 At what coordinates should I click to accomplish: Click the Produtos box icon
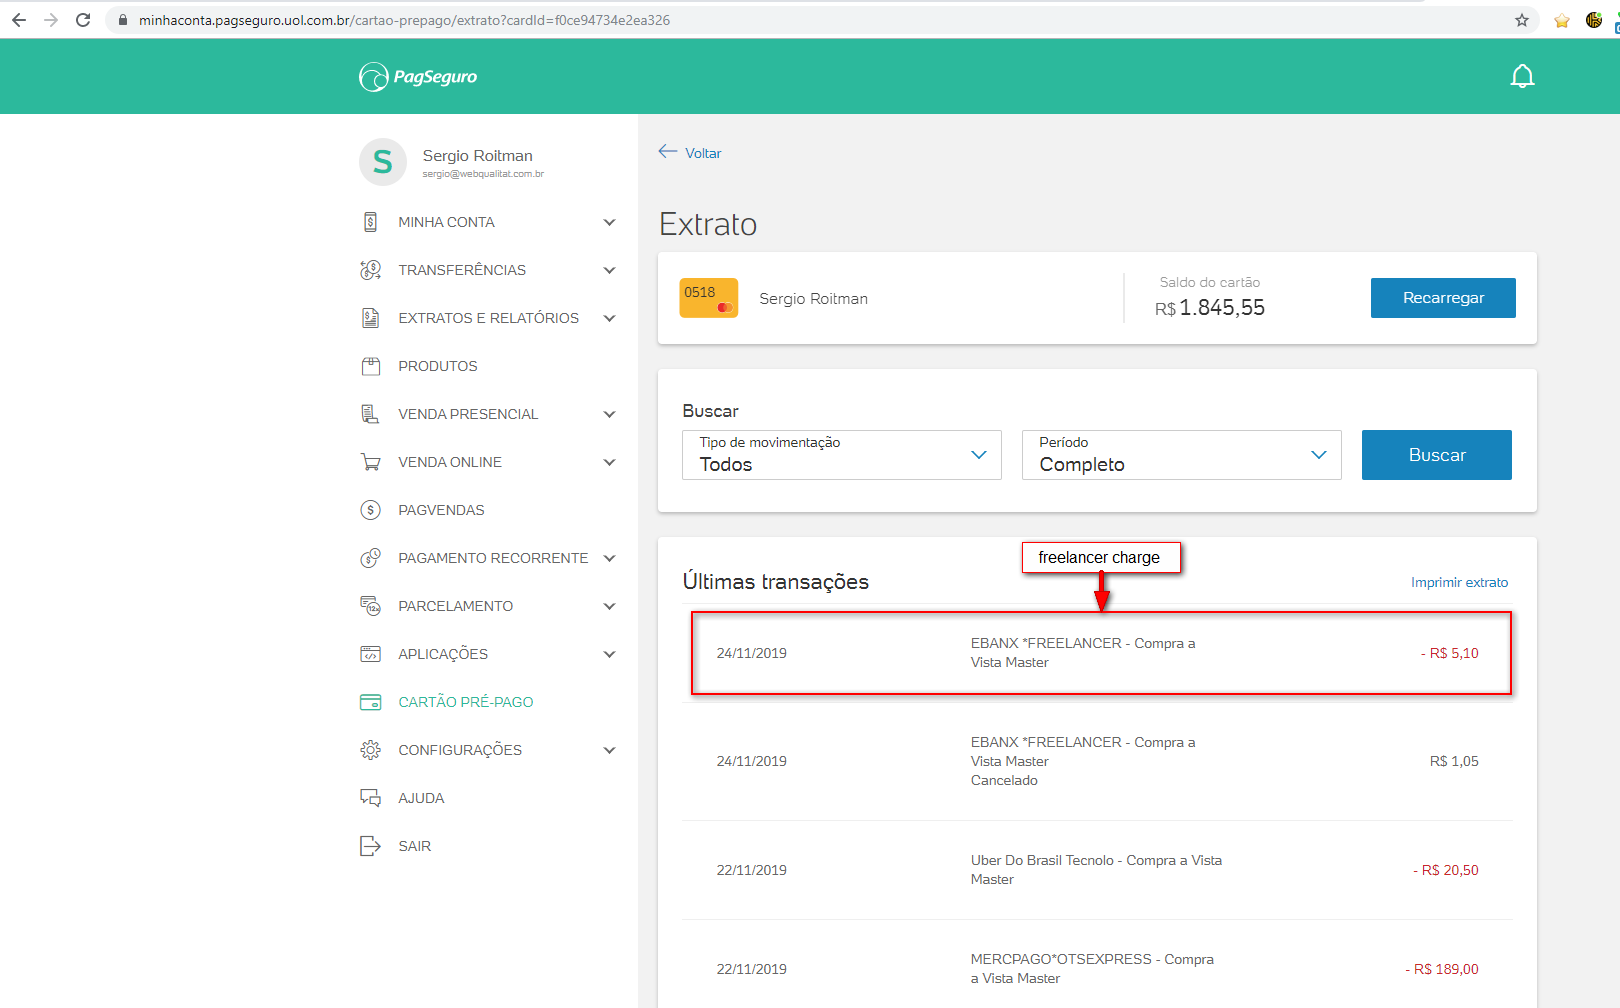371,366
